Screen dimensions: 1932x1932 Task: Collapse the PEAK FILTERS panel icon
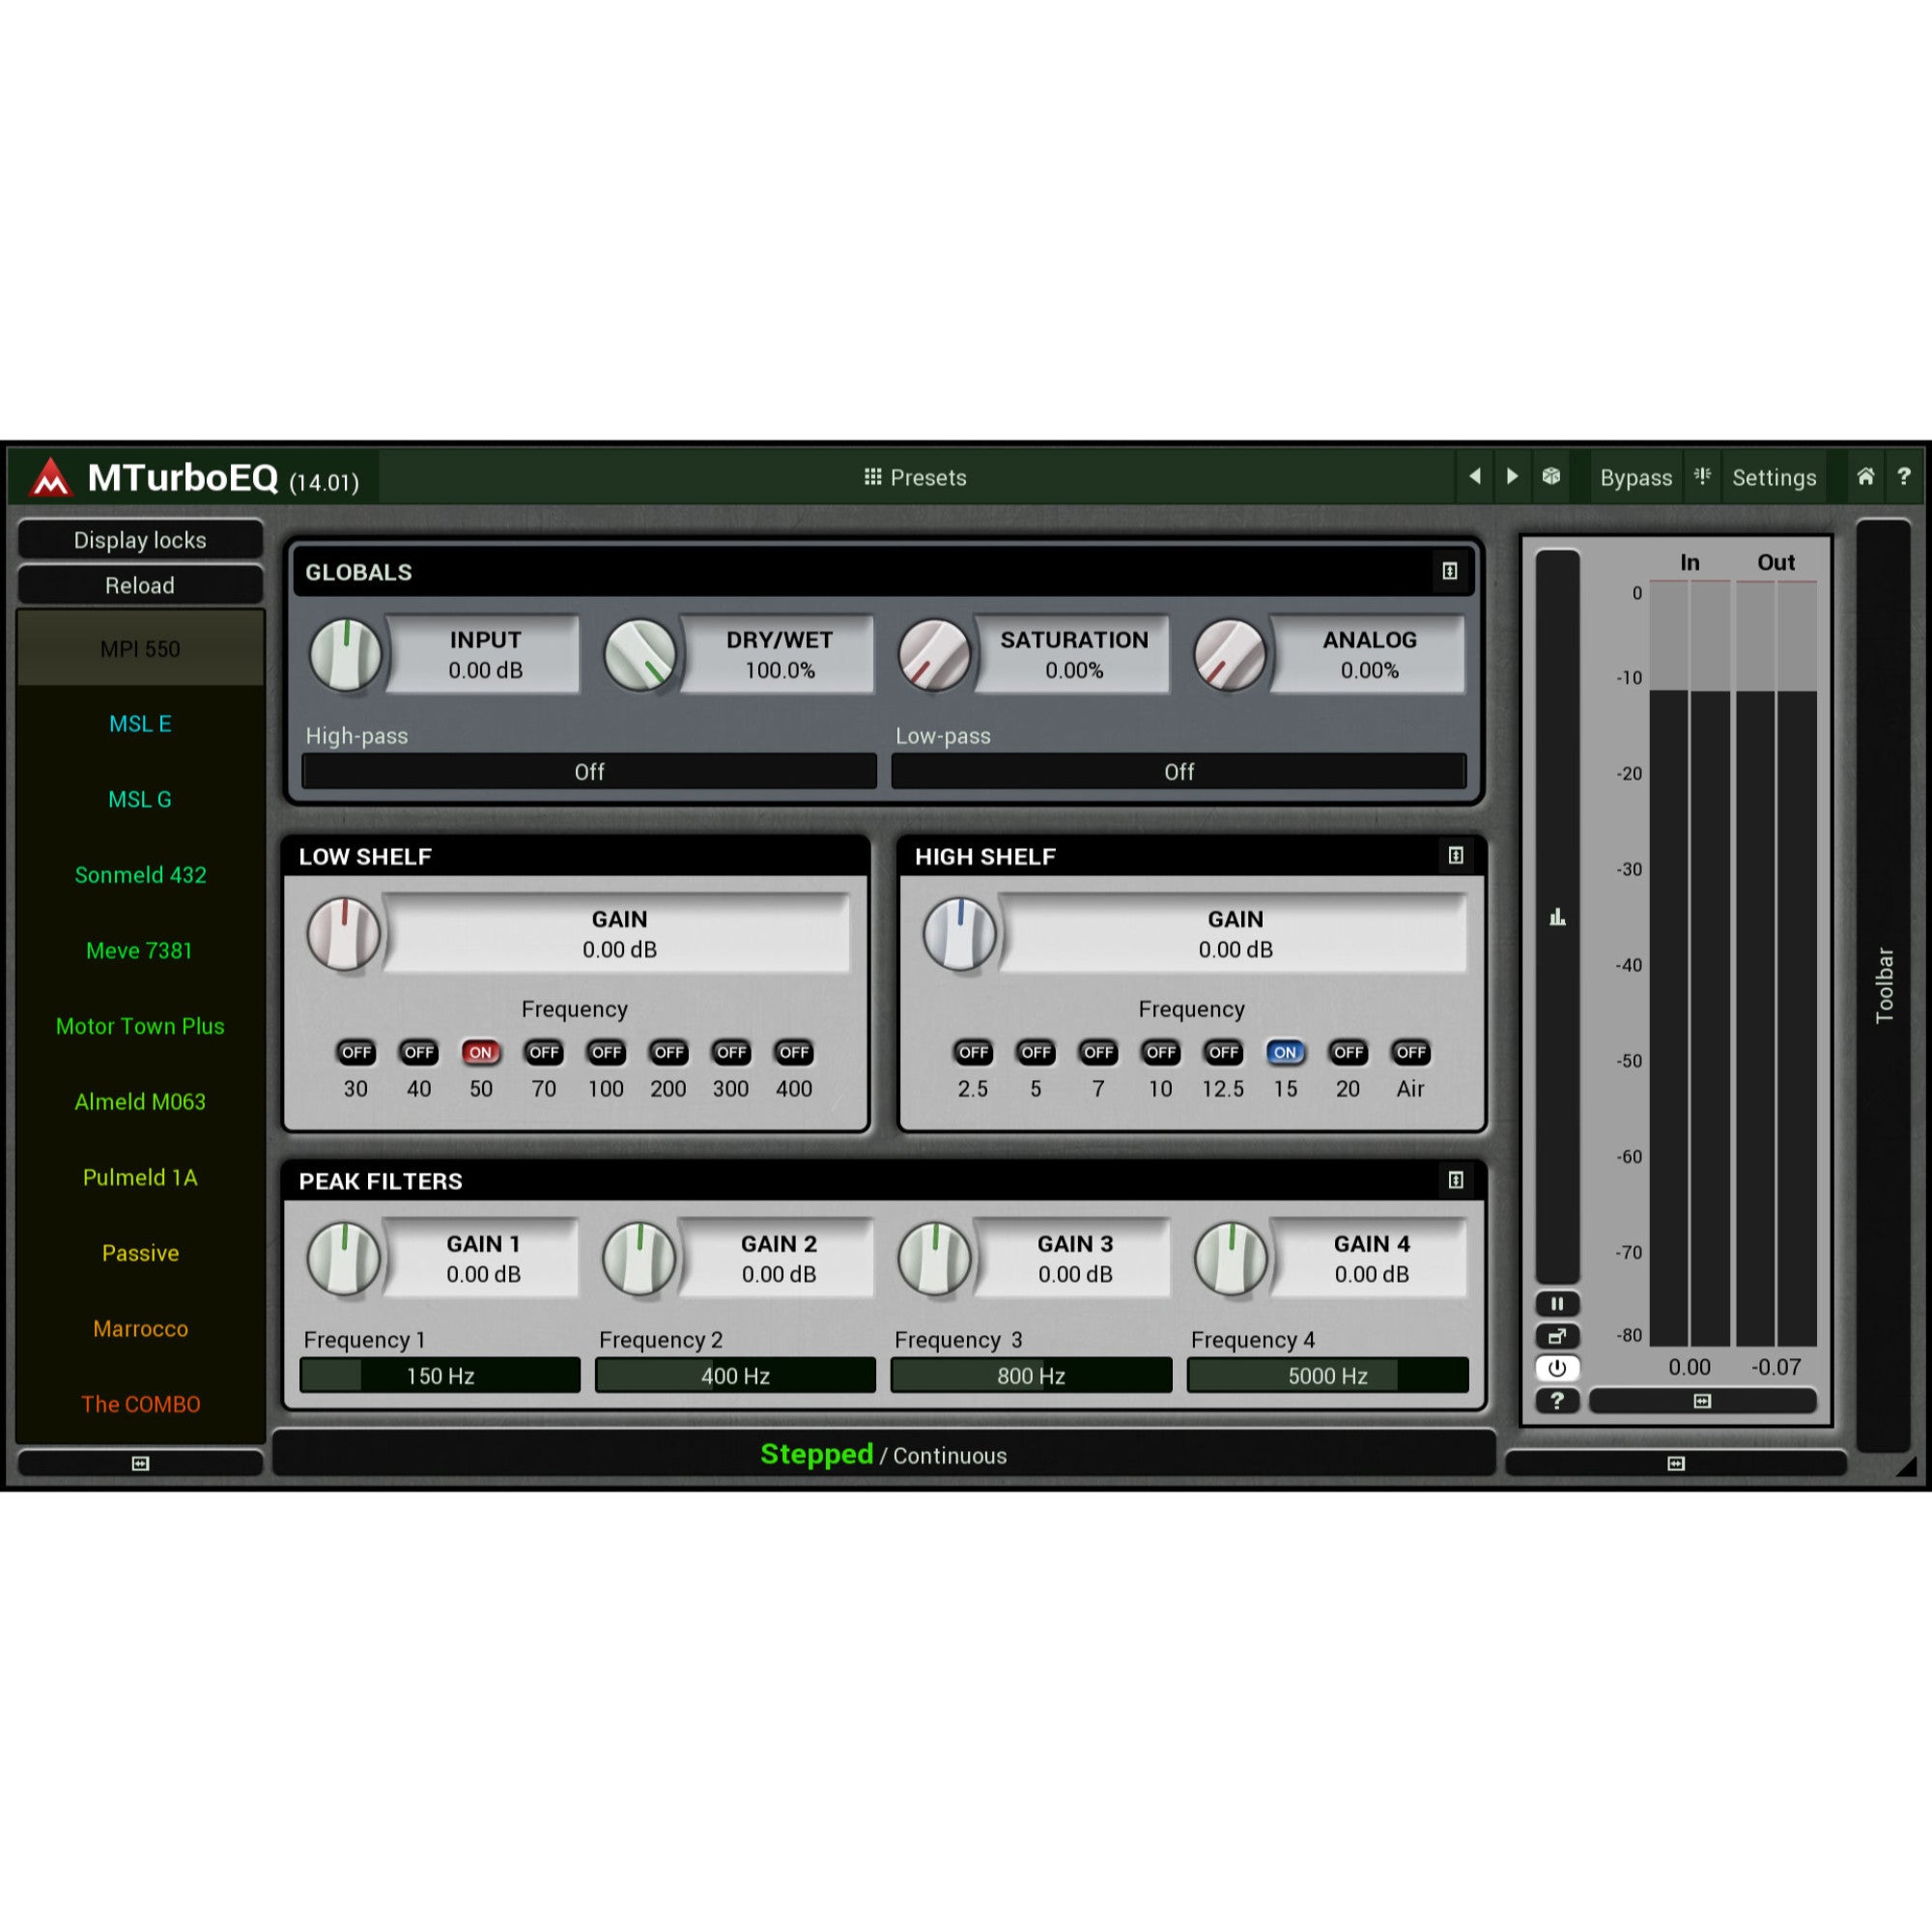1456,1180
